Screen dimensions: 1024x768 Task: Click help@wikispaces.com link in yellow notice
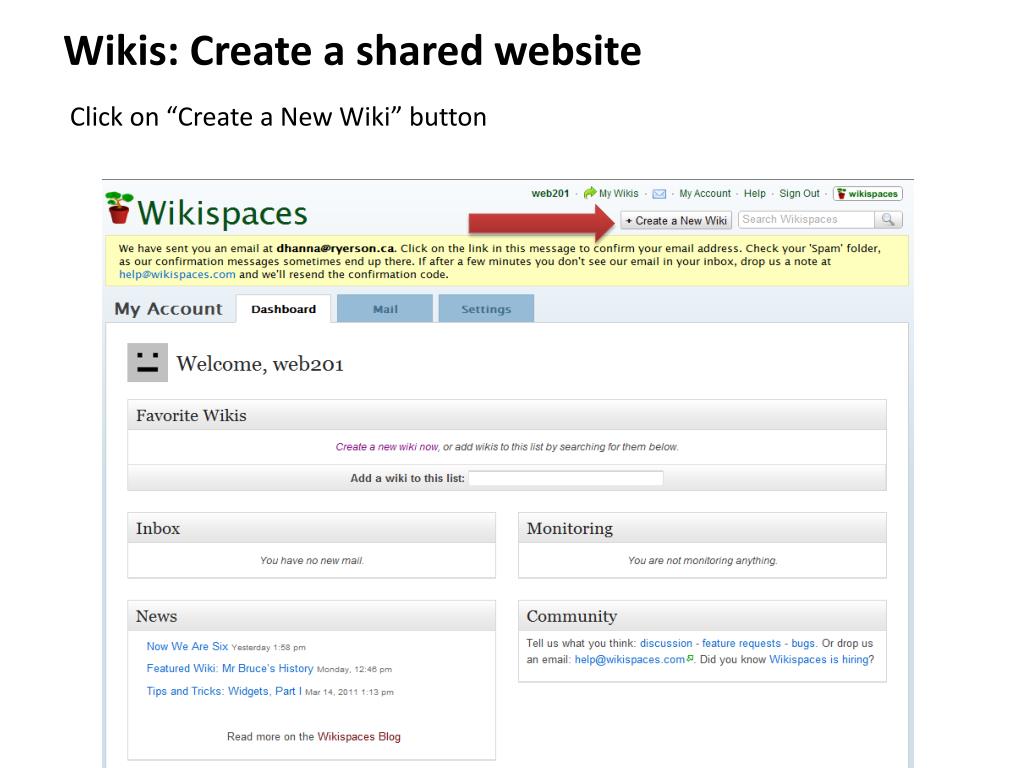pos(177,274)
